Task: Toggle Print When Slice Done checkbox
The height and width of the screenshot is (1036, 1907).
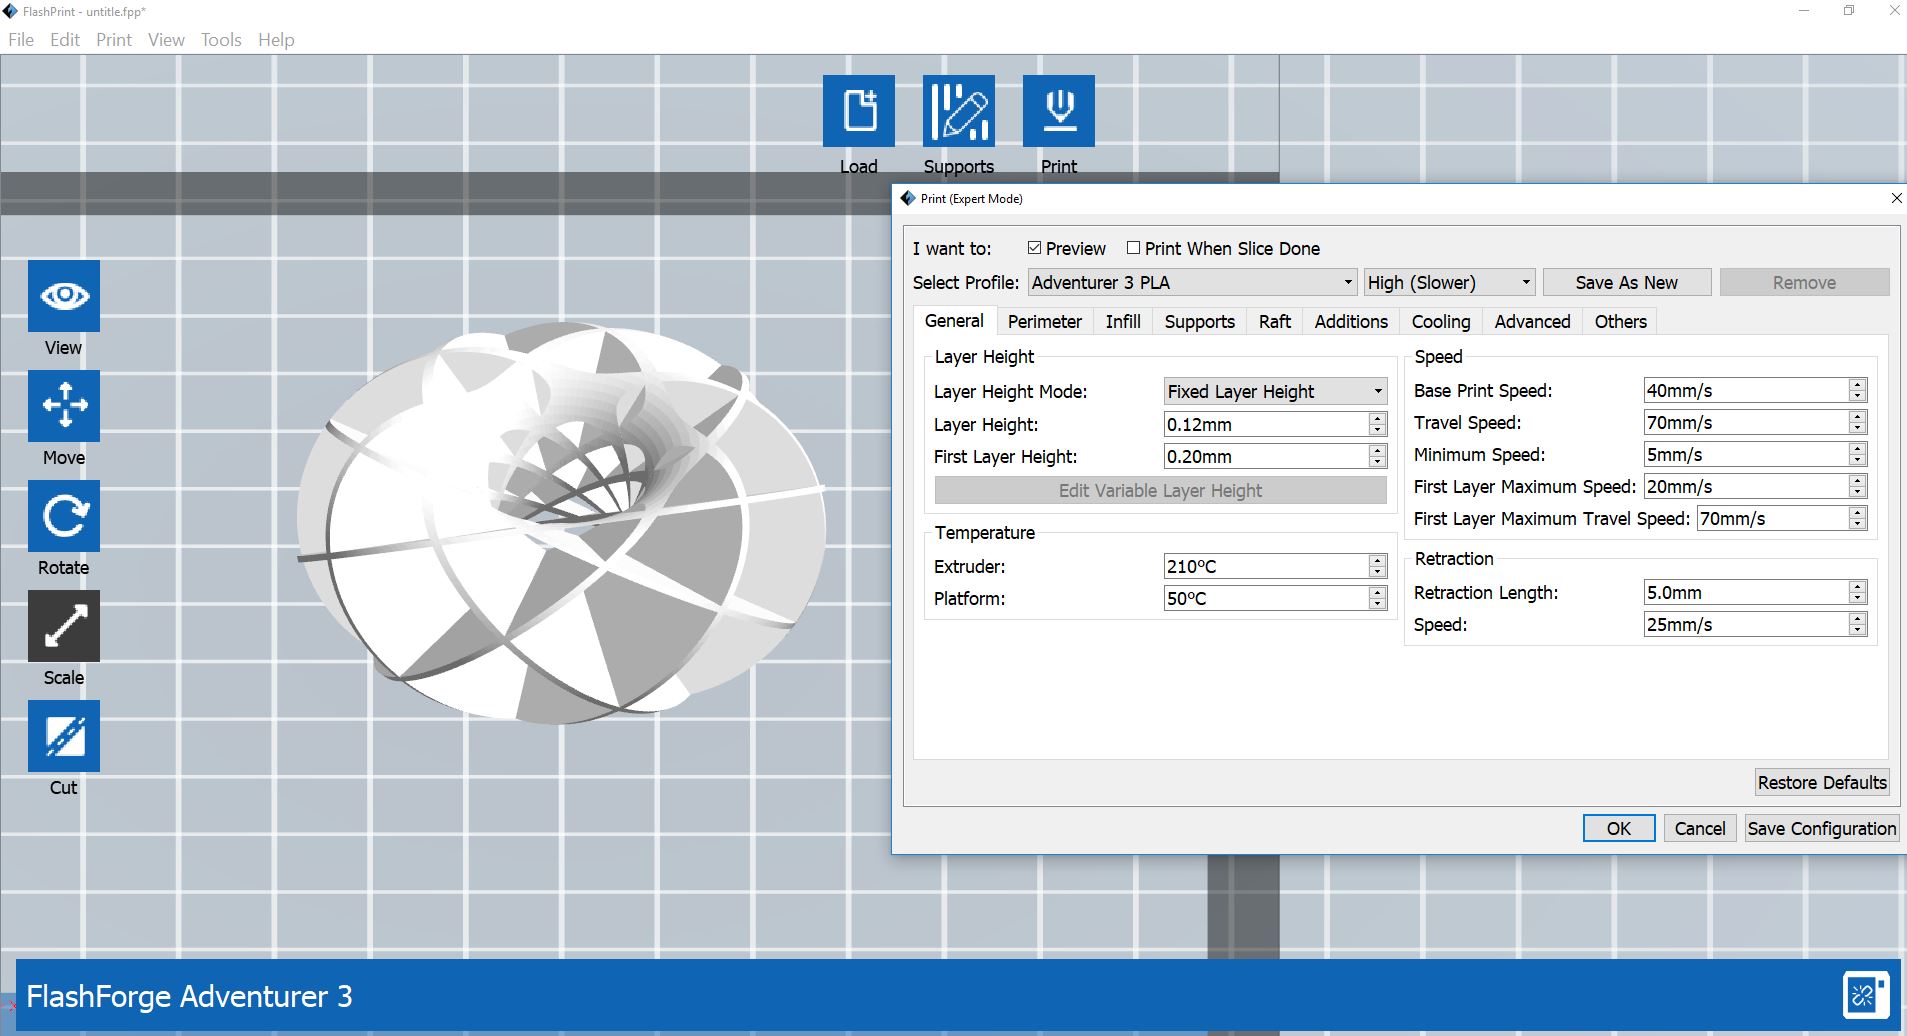Action: coord(1133,248)
